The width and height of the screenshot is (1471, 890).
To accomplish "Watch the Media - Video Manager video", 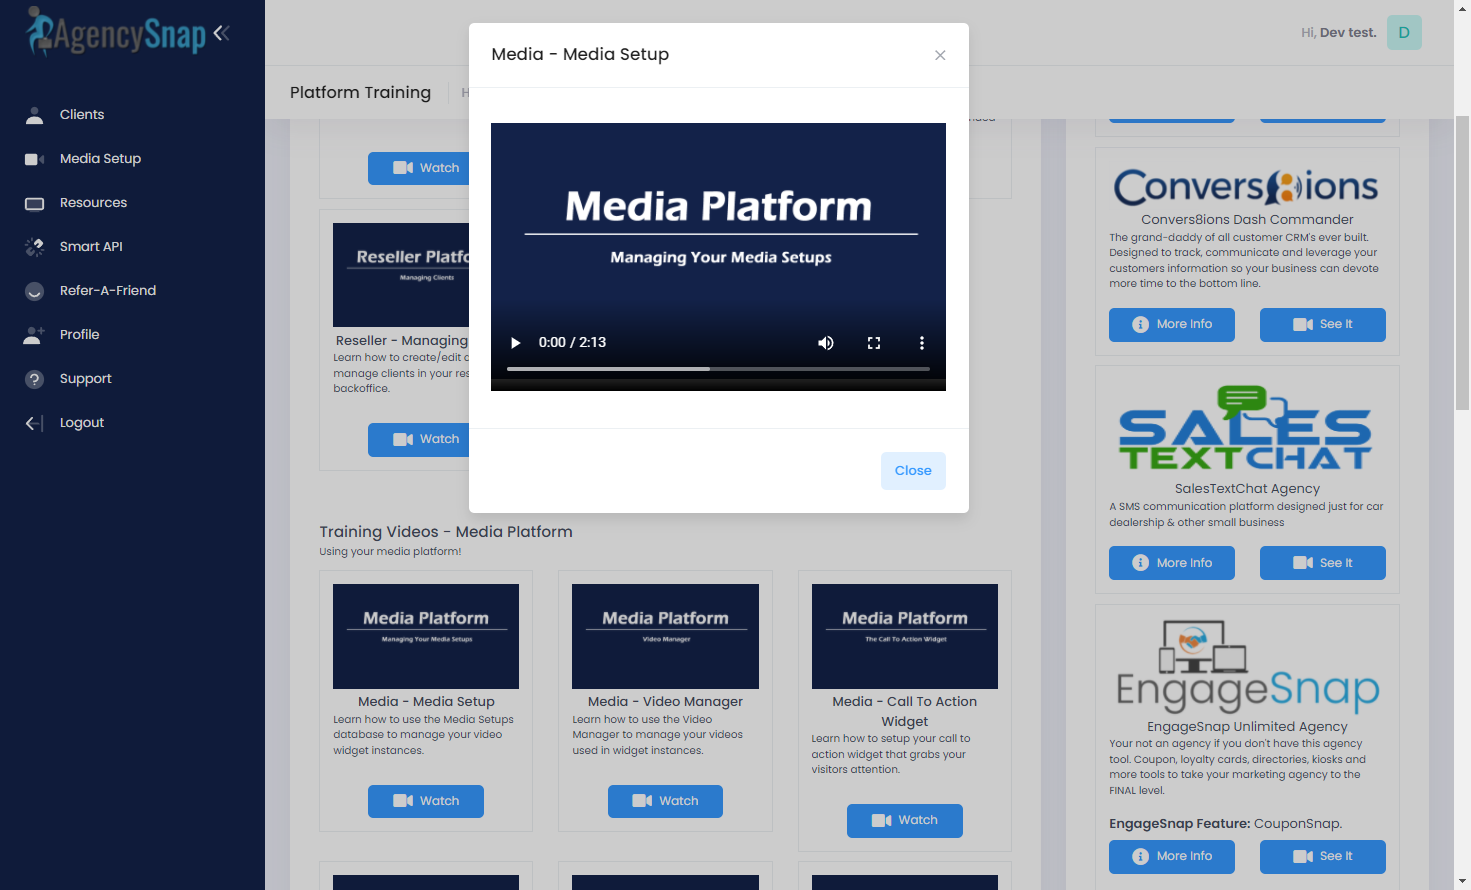I will pos(665,801).
